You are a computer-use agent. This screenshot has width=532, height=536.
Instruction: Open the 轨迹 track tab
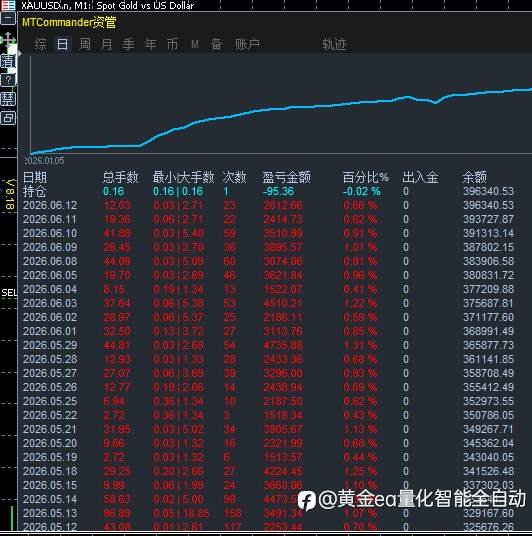334,44
